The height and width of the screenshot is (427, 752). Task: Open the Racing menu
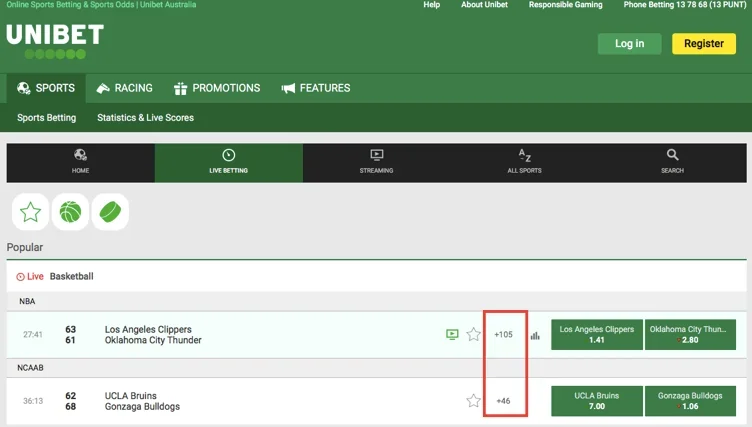point(124,88)
